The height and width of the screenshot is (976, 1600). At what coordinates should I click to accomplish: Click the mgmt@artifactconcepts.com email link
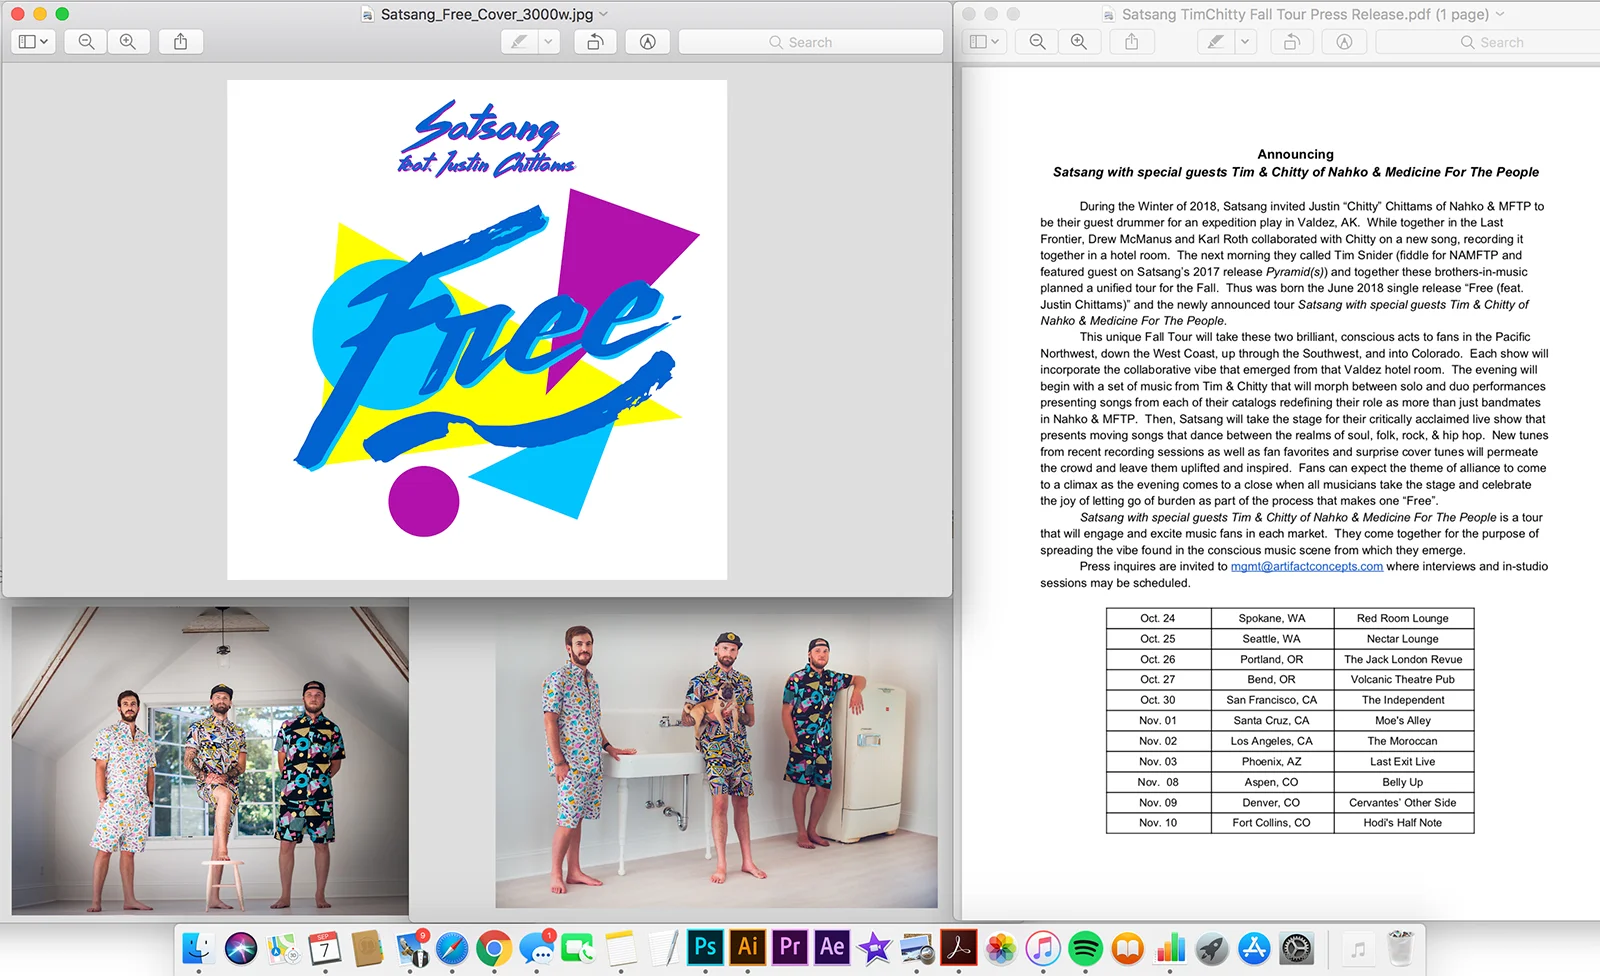click(x=1306, y=566)
